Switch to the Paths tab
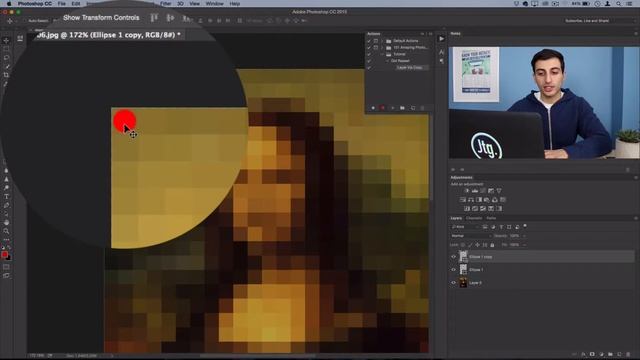Image resolution: width=640 pixels, height=360 pixels. (x=491, y=218)
